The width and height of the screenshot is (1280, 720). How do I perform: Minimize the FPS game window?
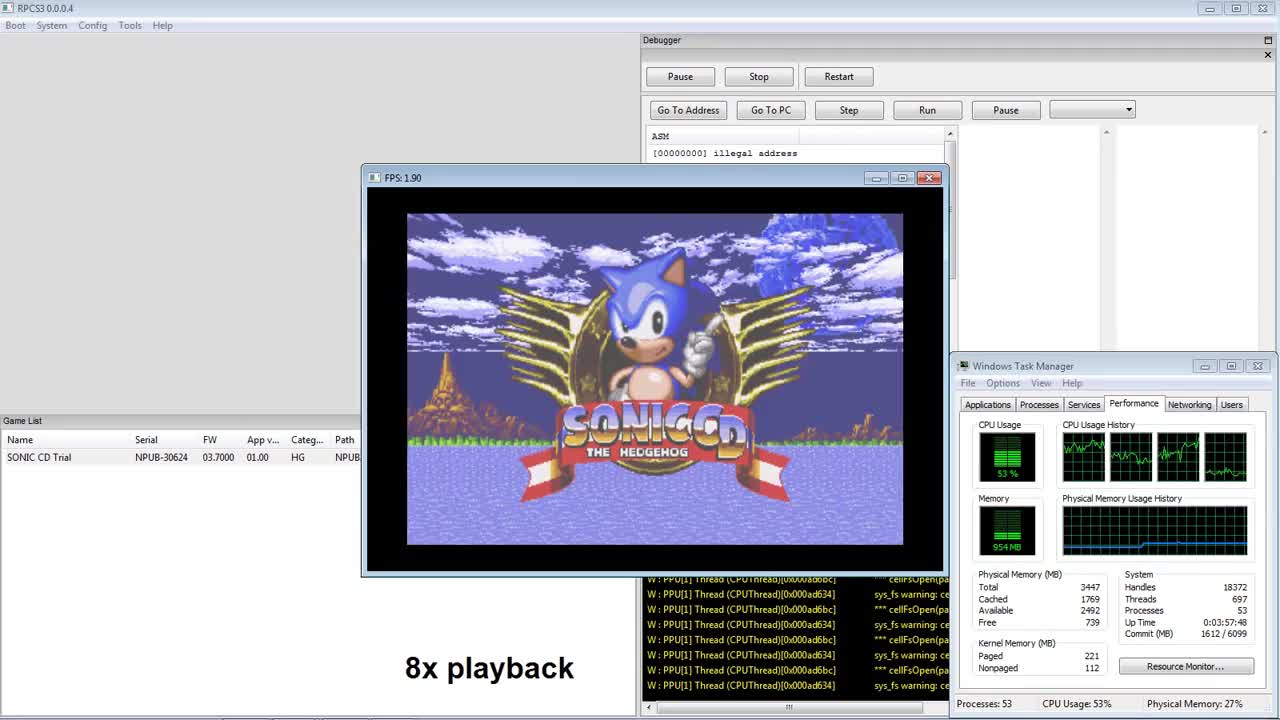tap(876, 178)
